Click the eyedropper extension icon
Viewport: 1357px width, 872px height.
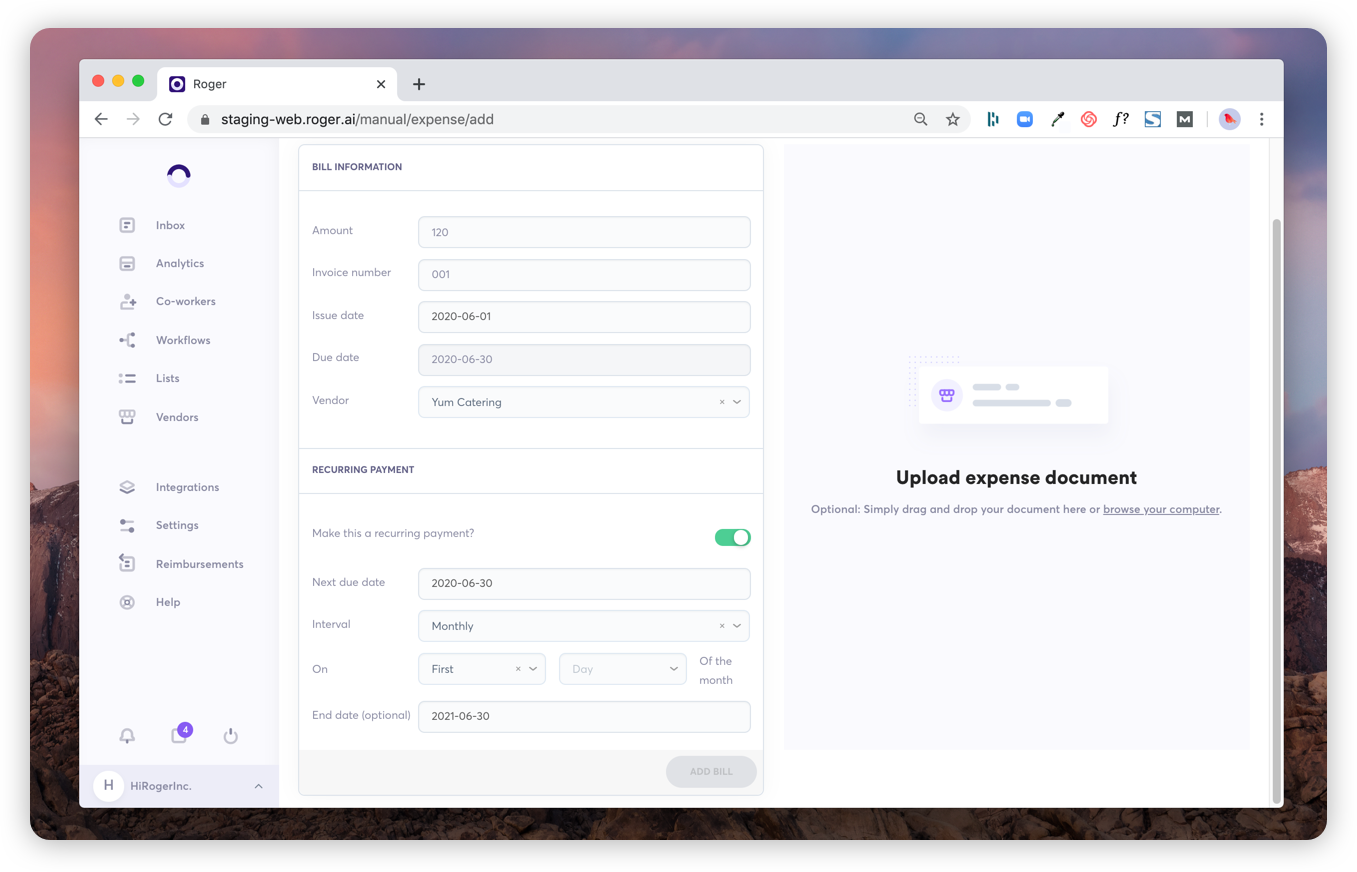[1057, 119]
